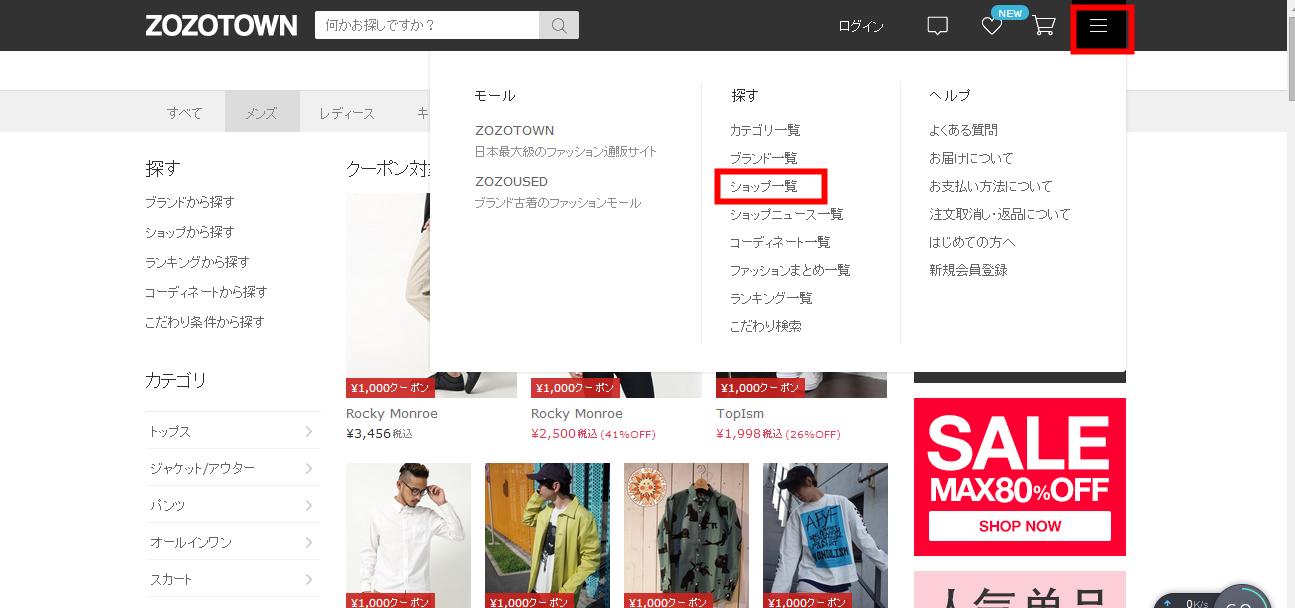Image resolution: width=1295 pixels, height=608 pixels.
Task: Click the 何かお探しですか search field
Action: click(427, 25)
